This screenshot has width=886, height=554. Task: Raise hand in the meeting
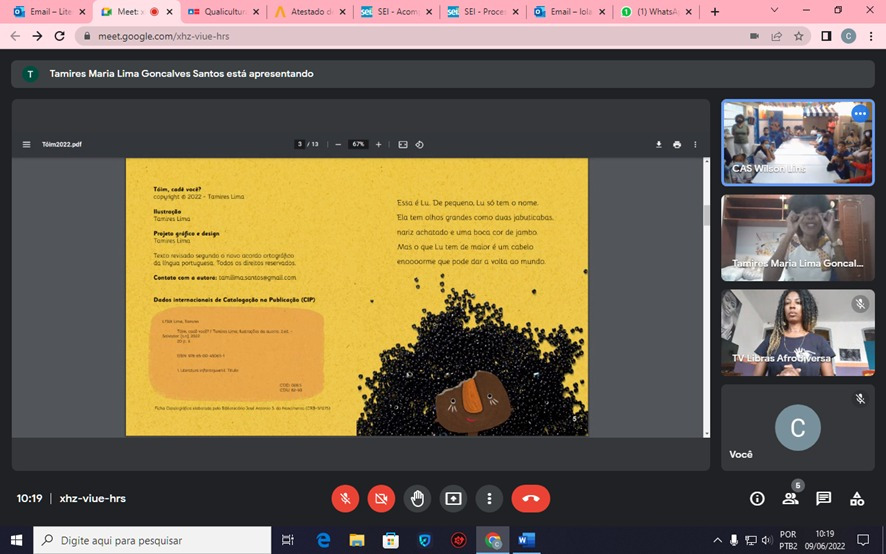pyautogui.click(x=417, y=499)
